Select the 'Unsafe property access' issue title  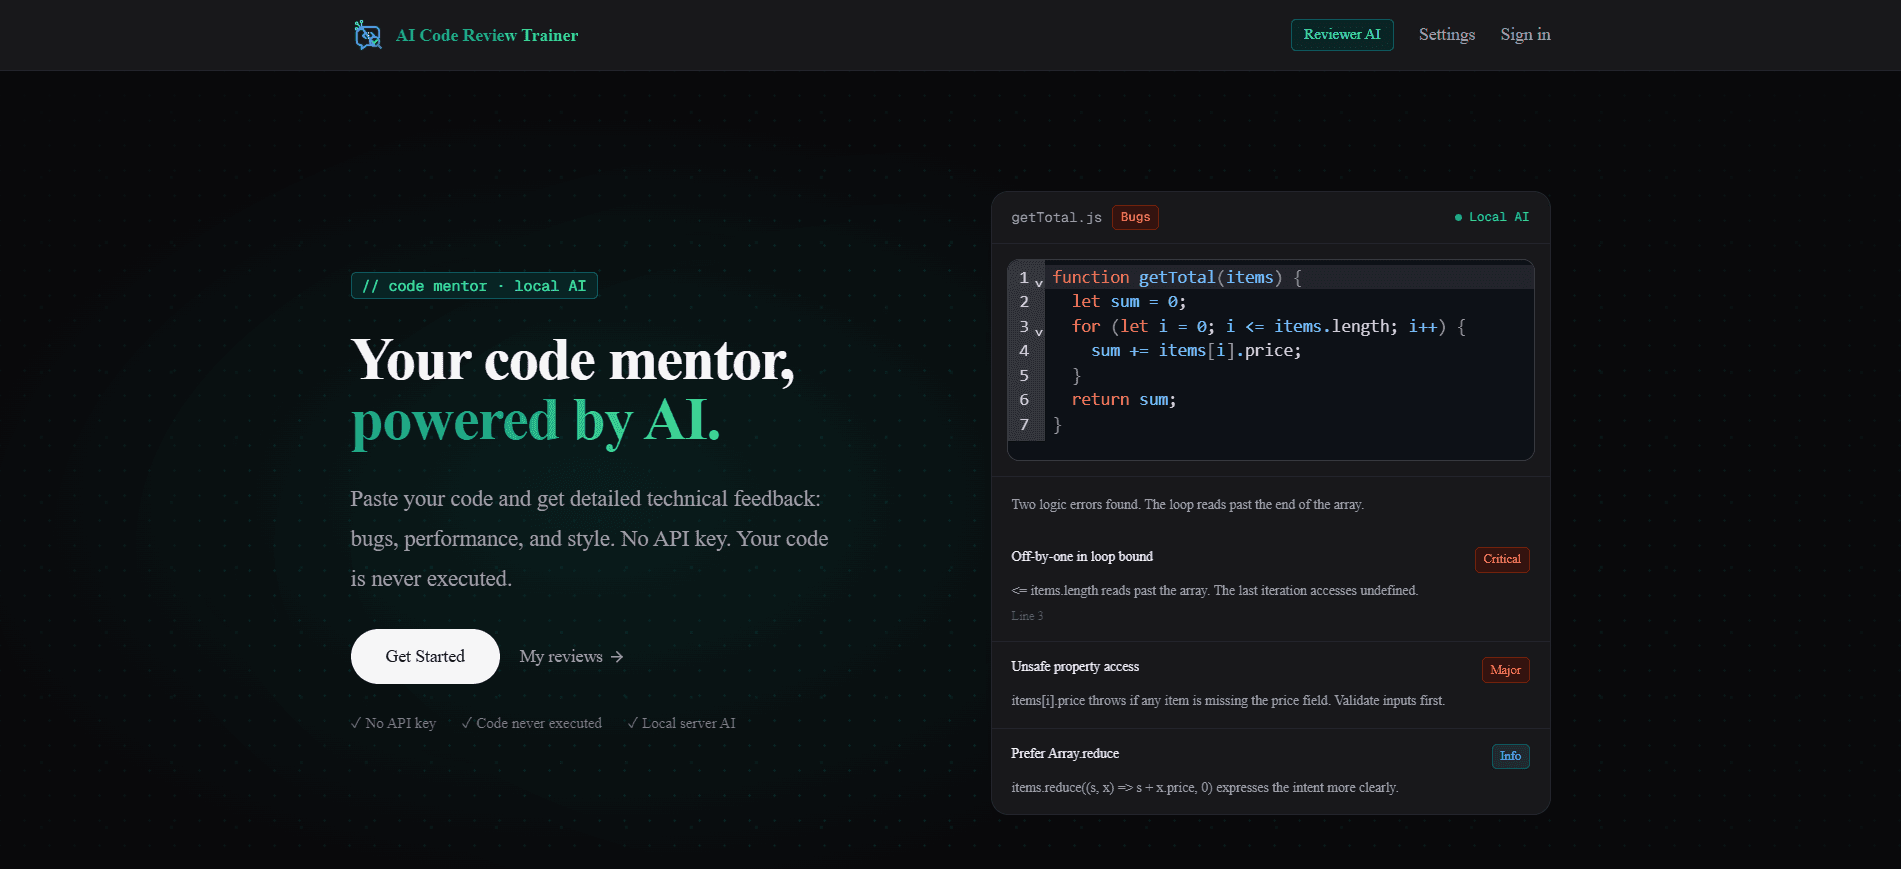click(1075, 667)
